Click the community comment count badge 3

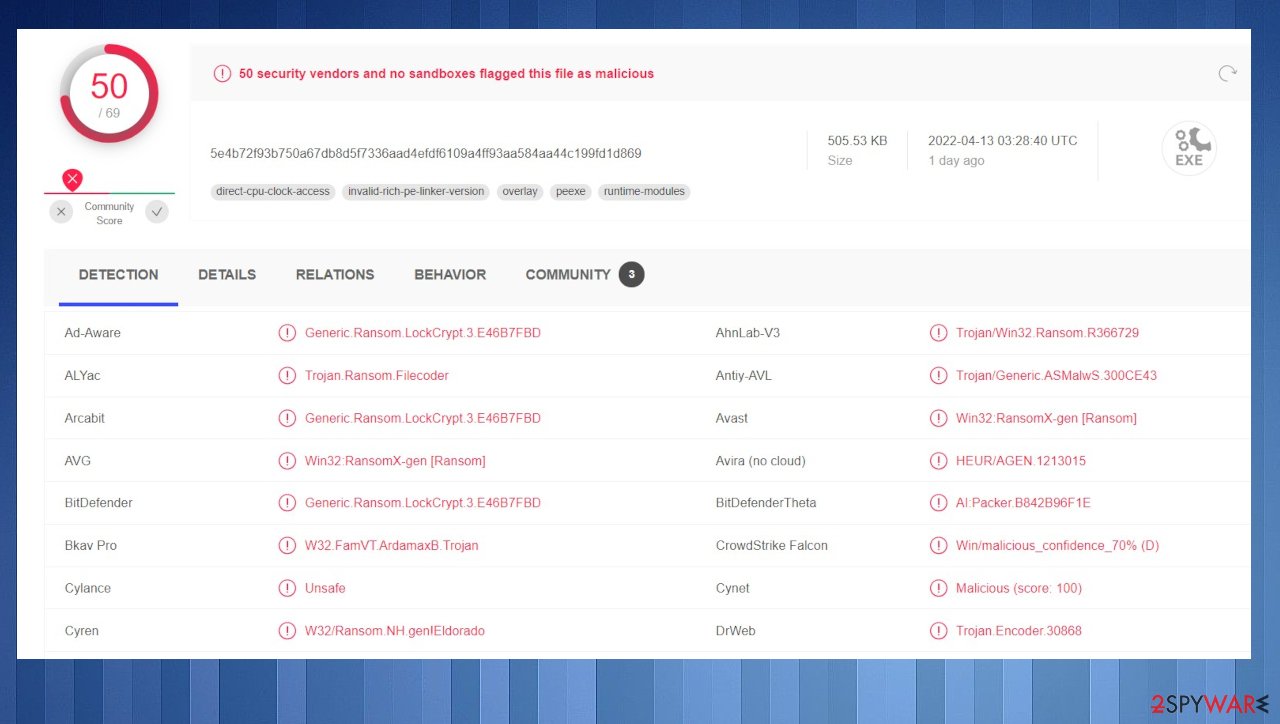tap(631, 275)
